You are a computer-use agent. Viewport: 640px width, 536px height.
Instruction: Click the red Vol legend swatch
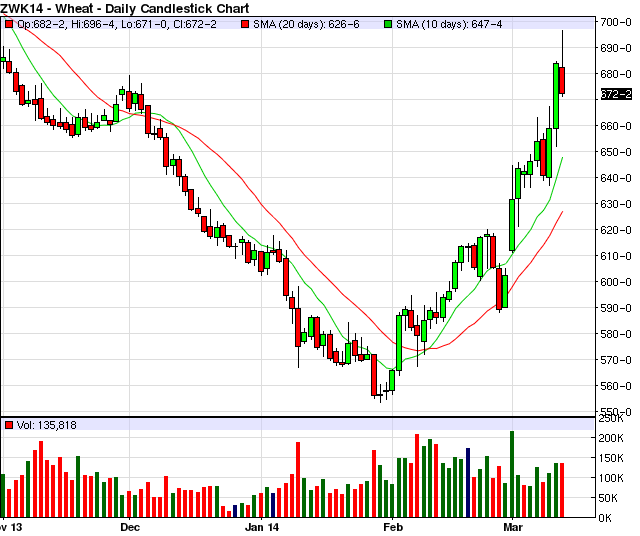[9, 425]
